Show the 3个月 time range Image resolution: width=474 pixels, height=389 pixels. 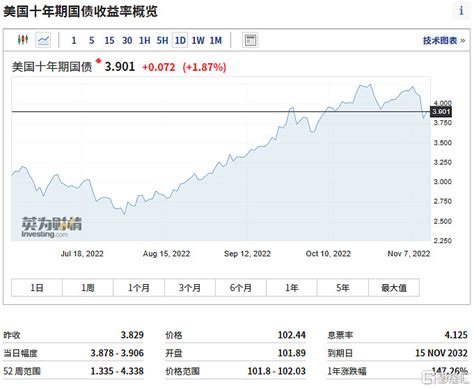[190, 288]
